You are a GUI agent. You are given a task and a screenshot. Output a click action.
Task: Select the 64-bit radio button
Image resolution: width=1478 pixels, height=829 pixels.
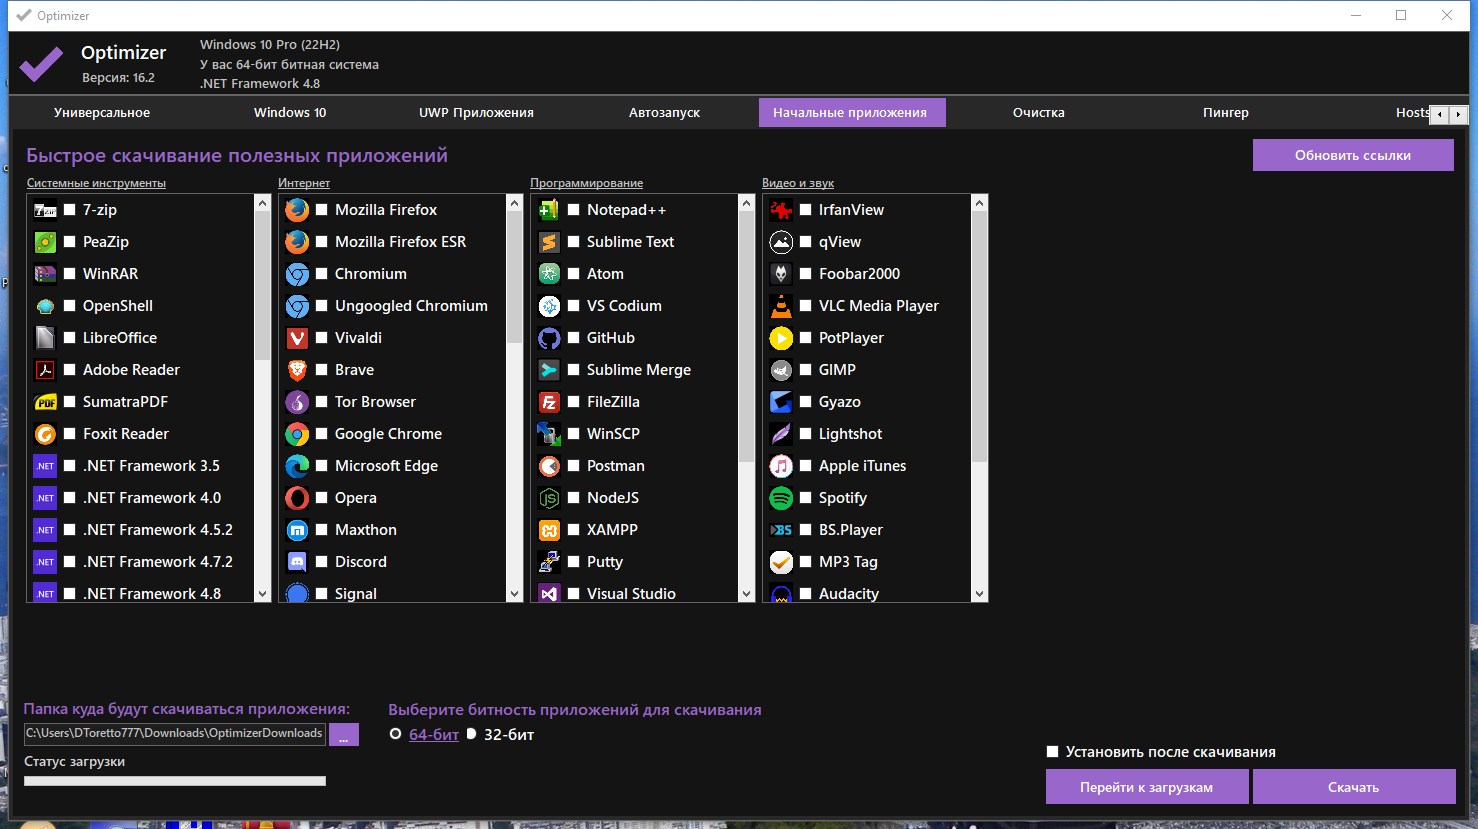[395, 734]
